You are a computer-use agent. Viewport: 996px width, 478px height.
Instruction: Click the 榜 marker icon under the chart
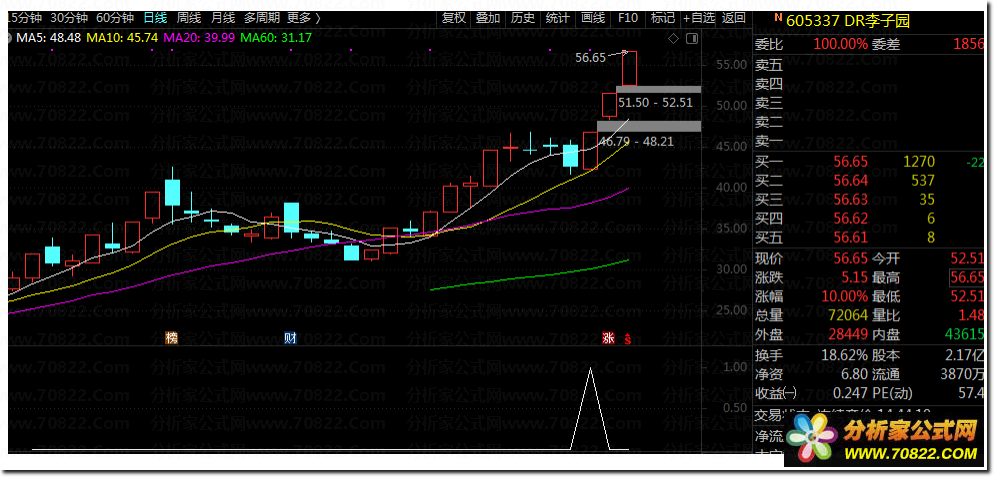(172, 338)
